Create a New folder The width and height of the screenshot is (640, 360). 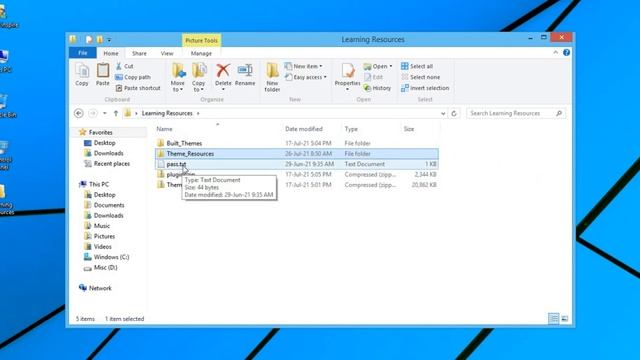[x=272, y=77]
